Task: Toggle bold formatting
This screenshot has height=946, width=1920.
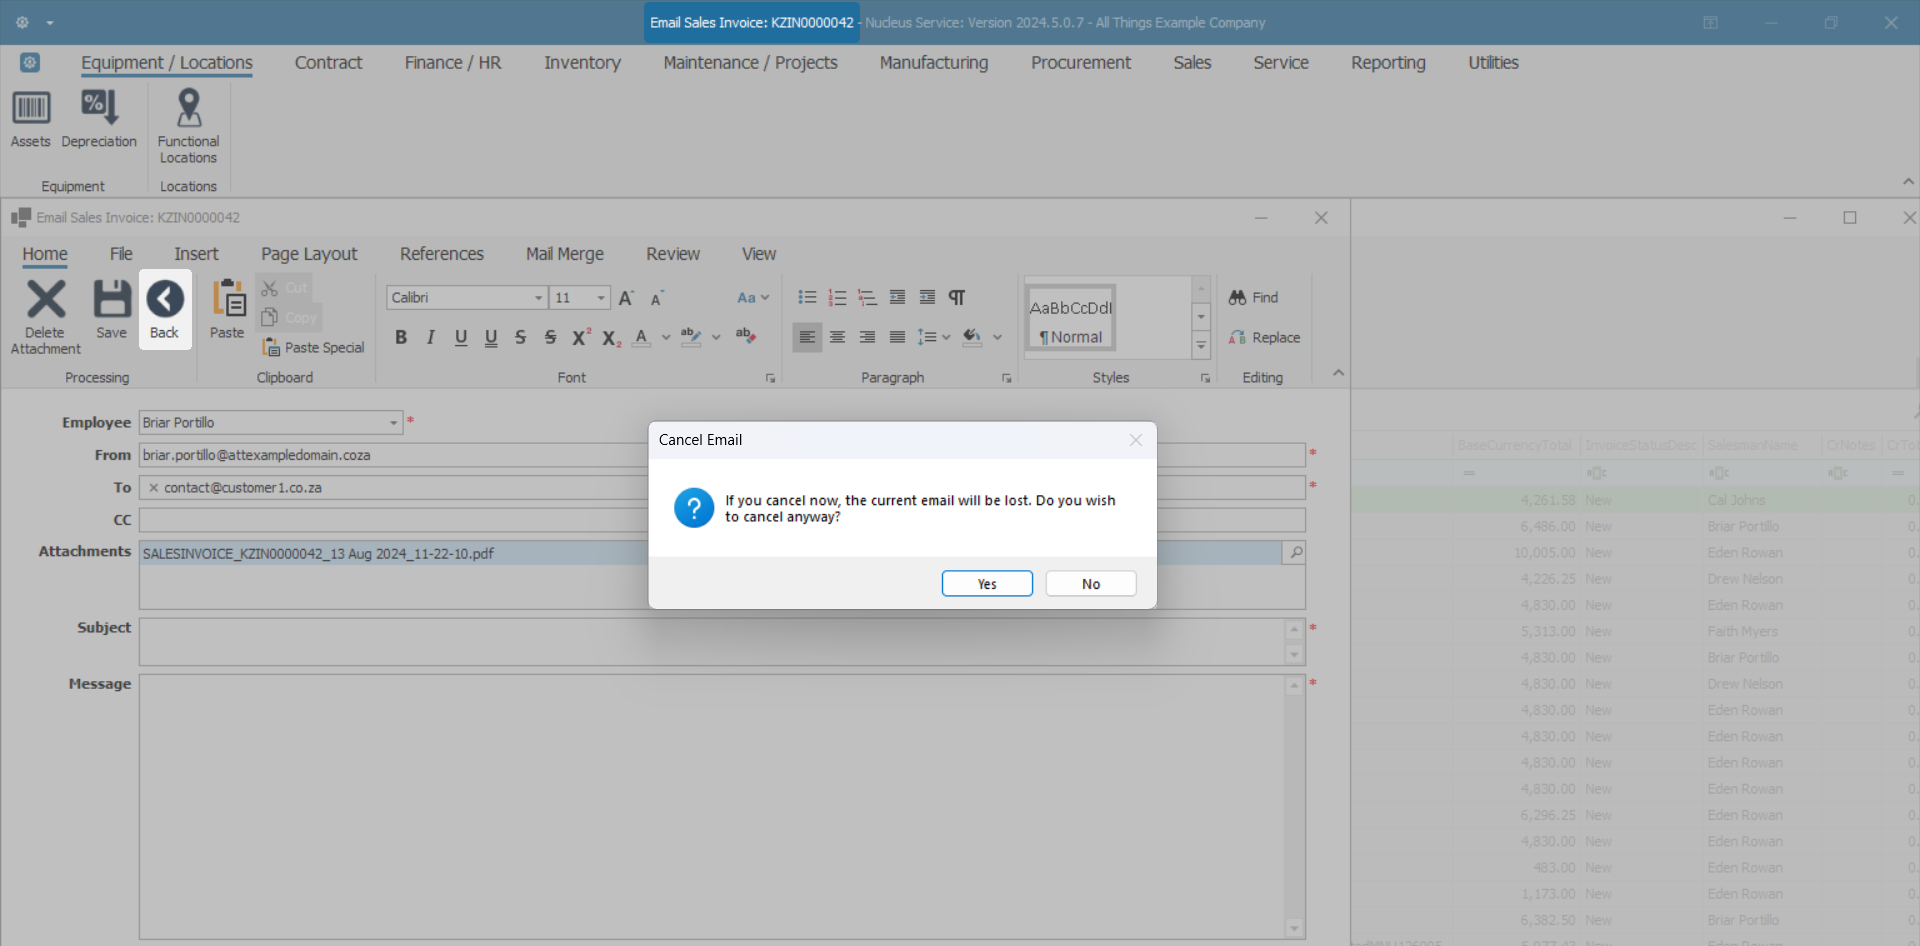Action: [x=401, y=338]
